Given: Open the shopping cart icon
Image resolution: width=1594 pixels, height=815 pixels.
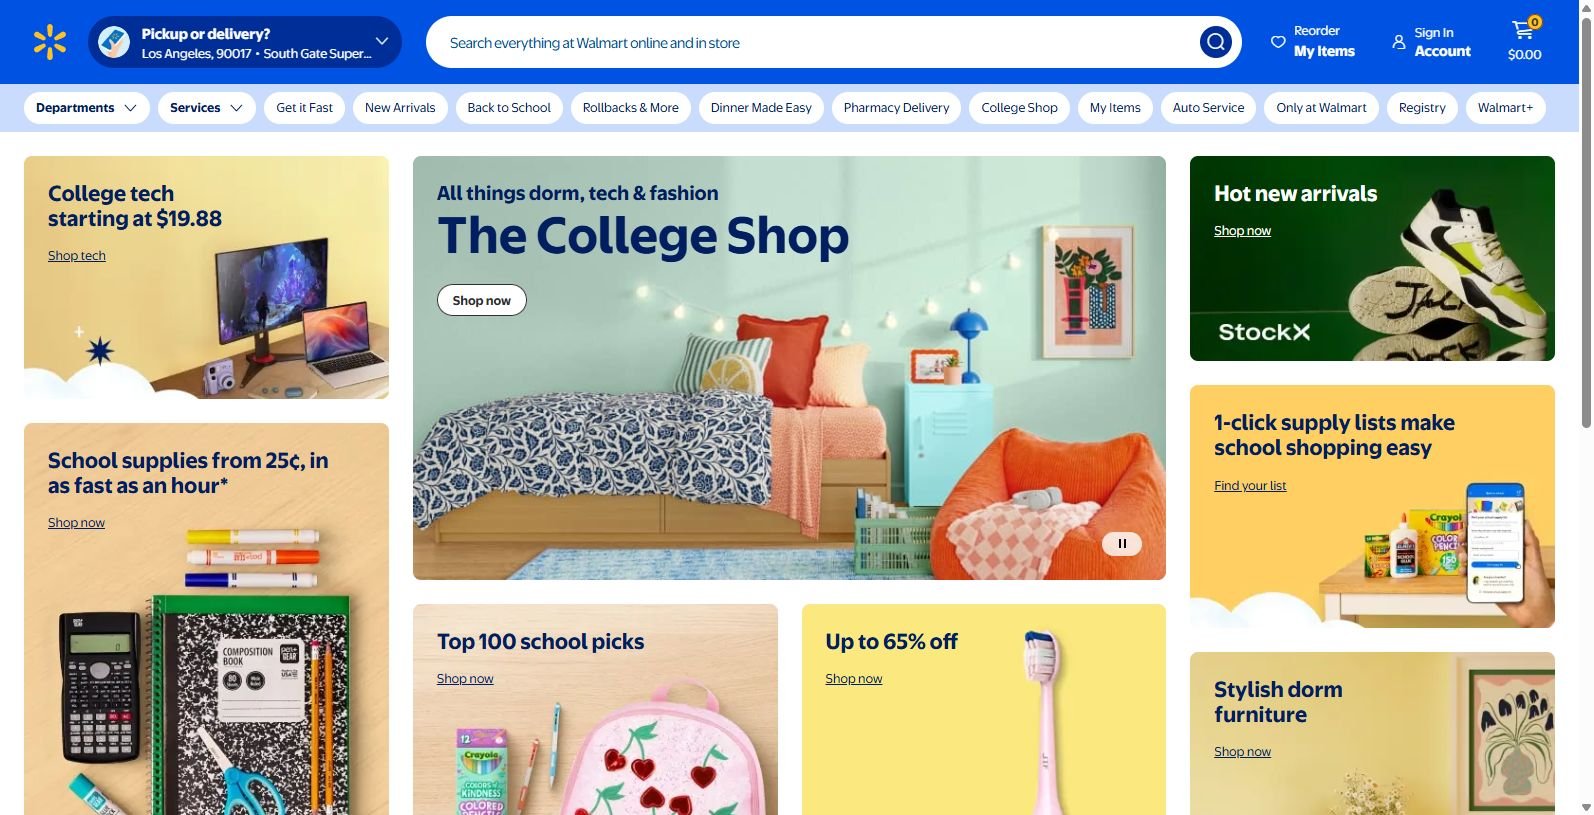Looking at the screenshot, I should (1524, 30).
